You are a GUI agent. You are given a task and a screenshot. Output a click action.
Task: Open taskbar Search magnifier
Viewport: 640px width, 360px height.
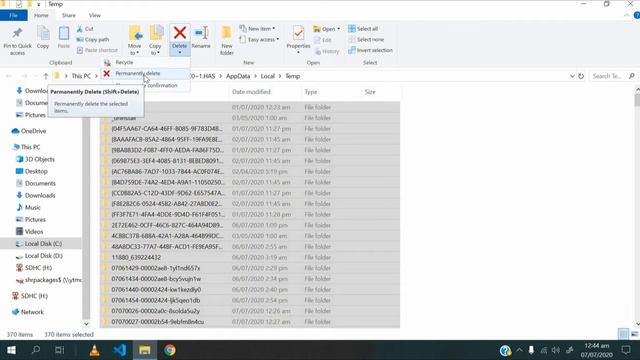(36, 350)
